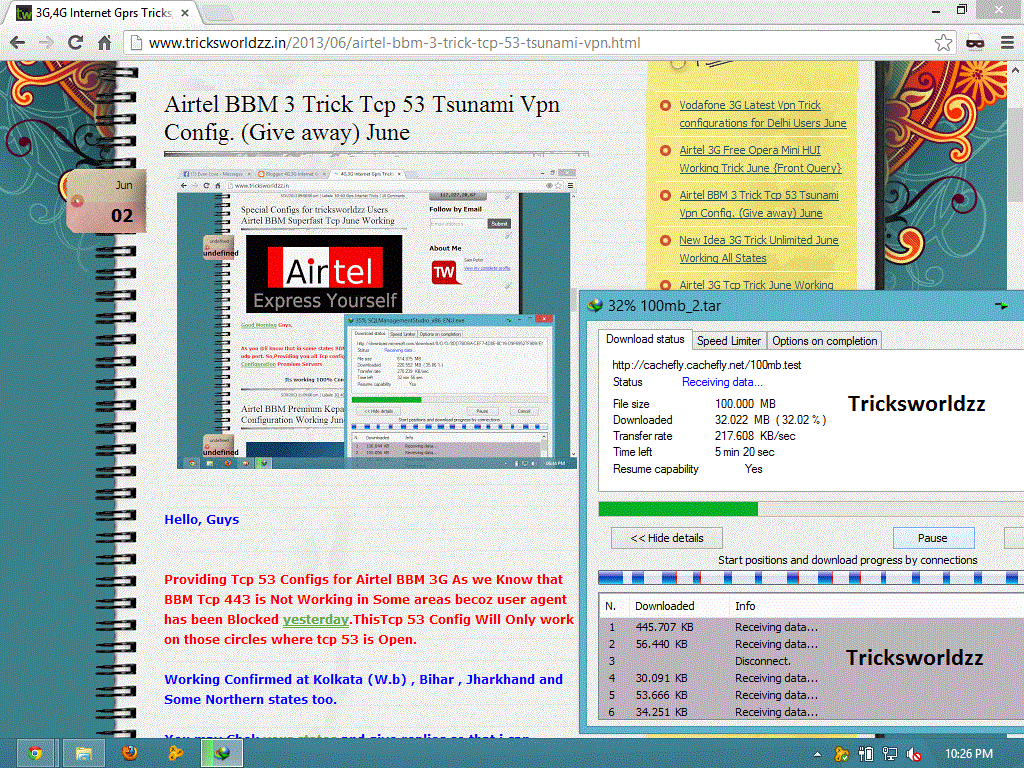Viewport: 1024px width, 768px height.
Task: Open the New Idea 3G Trick Unlimited June link
Action: click(x=759, y=249)
